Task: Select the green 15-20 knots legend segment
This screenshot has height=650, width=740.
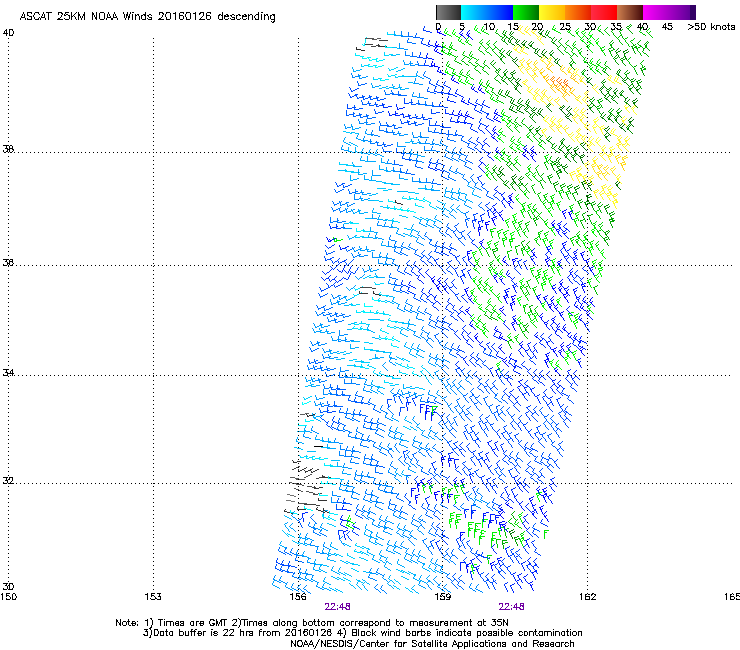Action: point(526,12)
